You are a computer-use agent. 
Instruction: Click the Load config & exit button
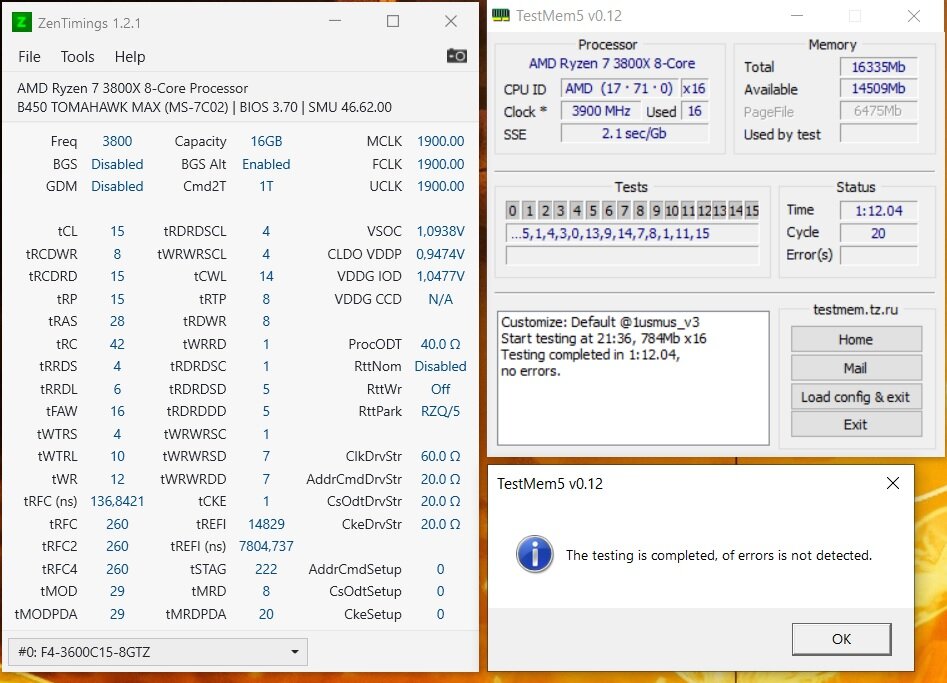coord(856,397)
